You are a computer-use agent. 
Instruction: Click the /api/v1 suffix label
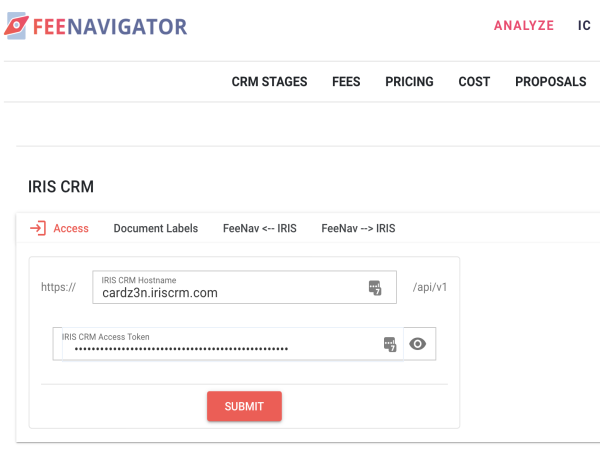430,287
